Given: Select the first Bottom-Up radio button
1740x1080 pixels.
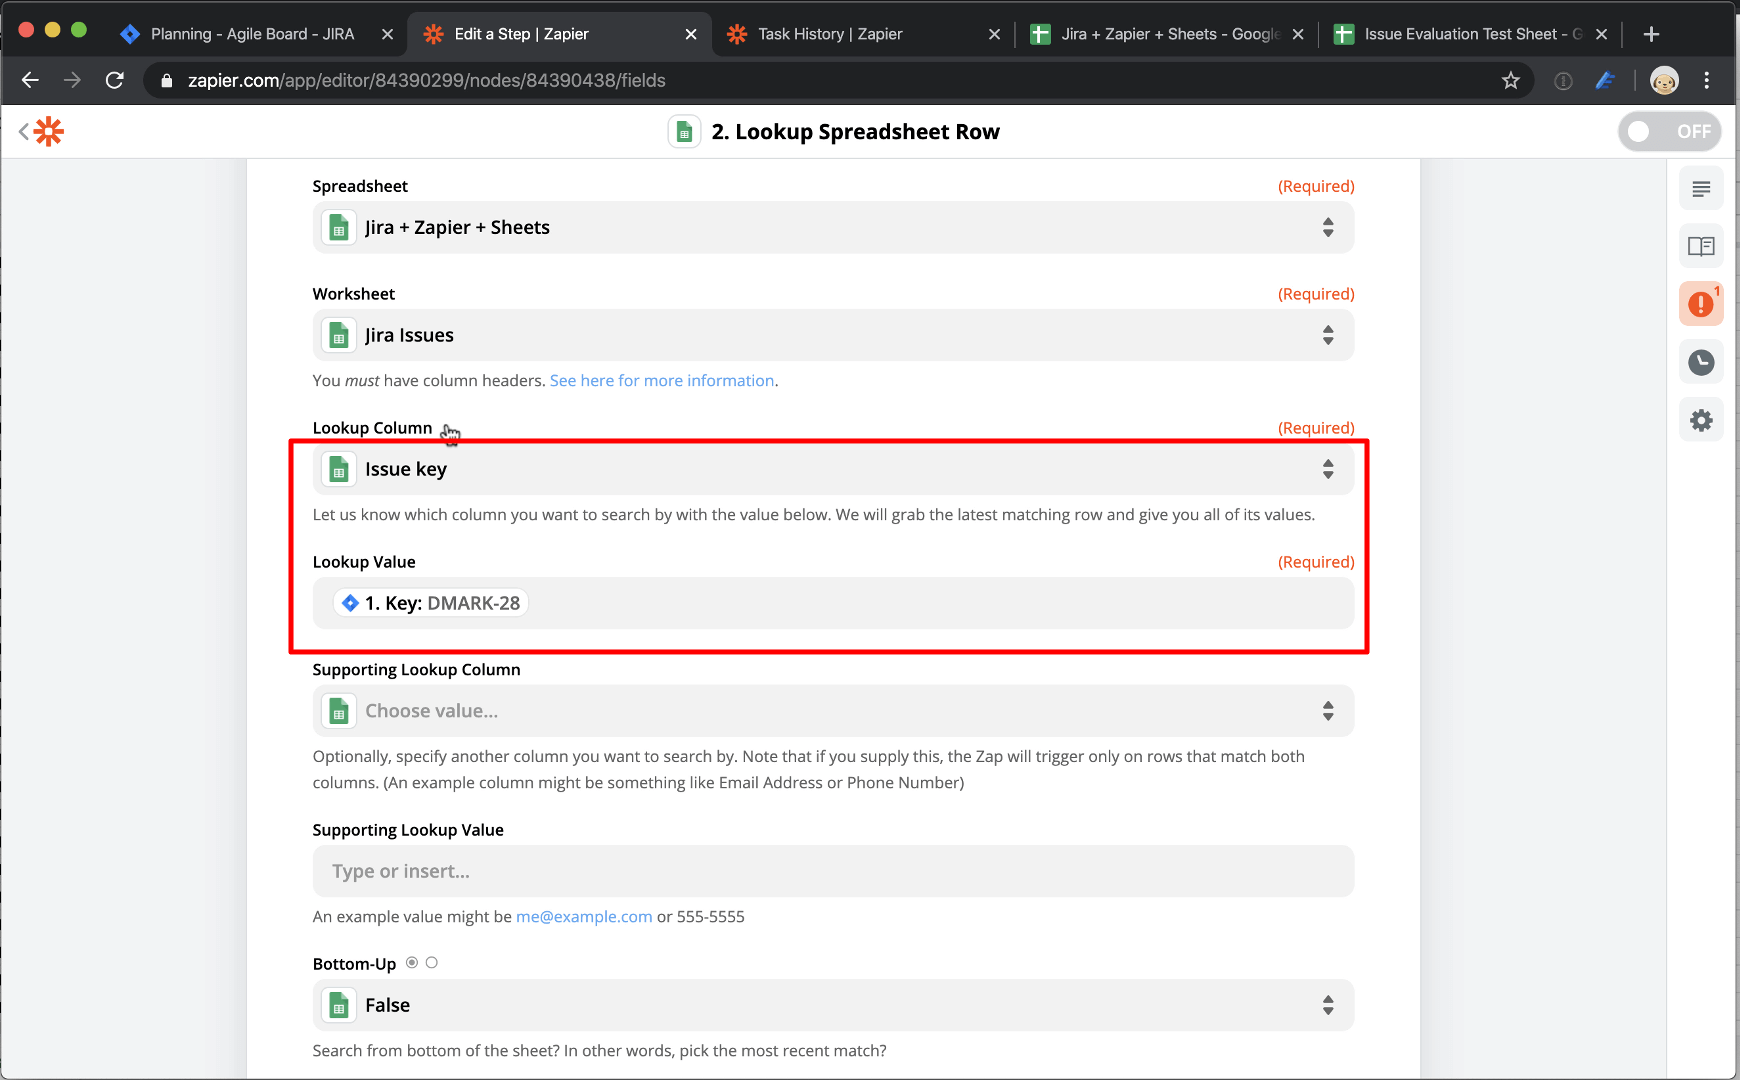Looking at the screenshot, I should point(412,963).
